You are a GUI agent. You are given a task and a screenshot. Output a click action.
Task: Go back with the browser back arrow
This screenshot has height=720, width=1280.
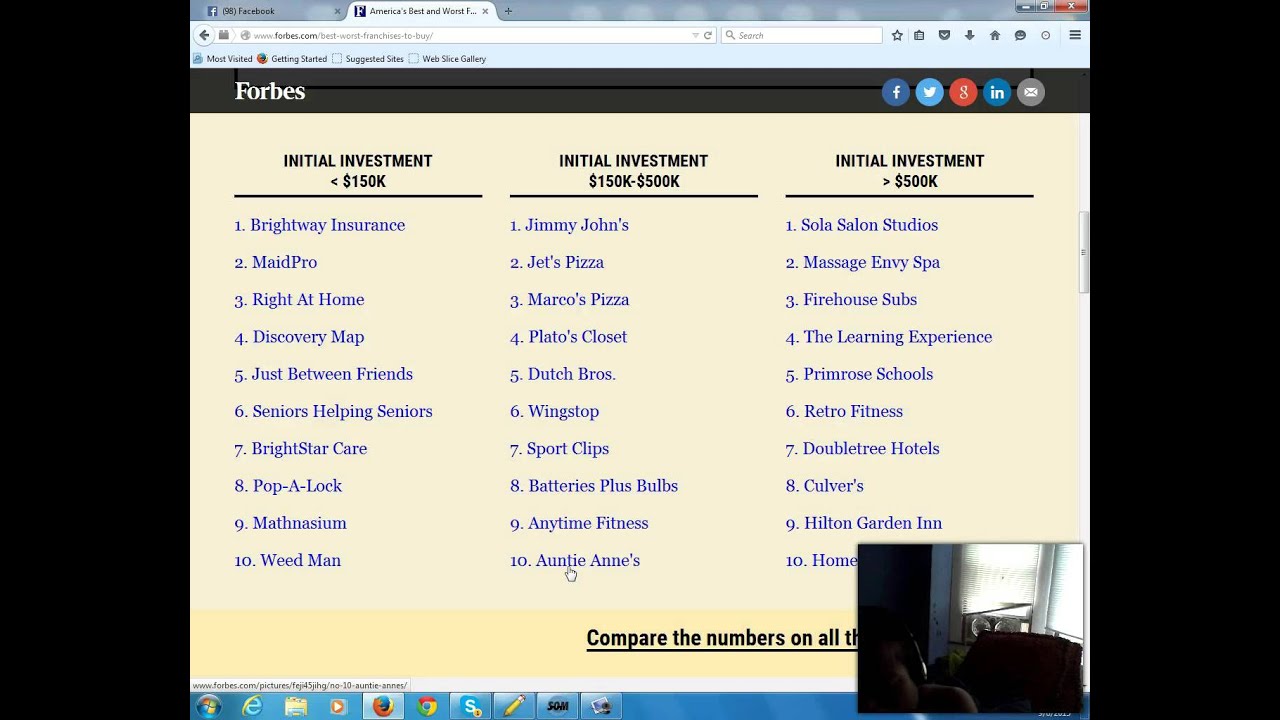(x=204, y=35)
